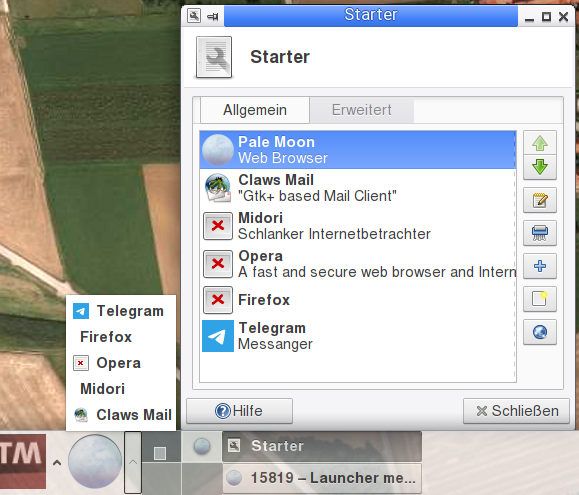
Task: Expand the arrow next to the TM panel logo
Action: [57, 462]
